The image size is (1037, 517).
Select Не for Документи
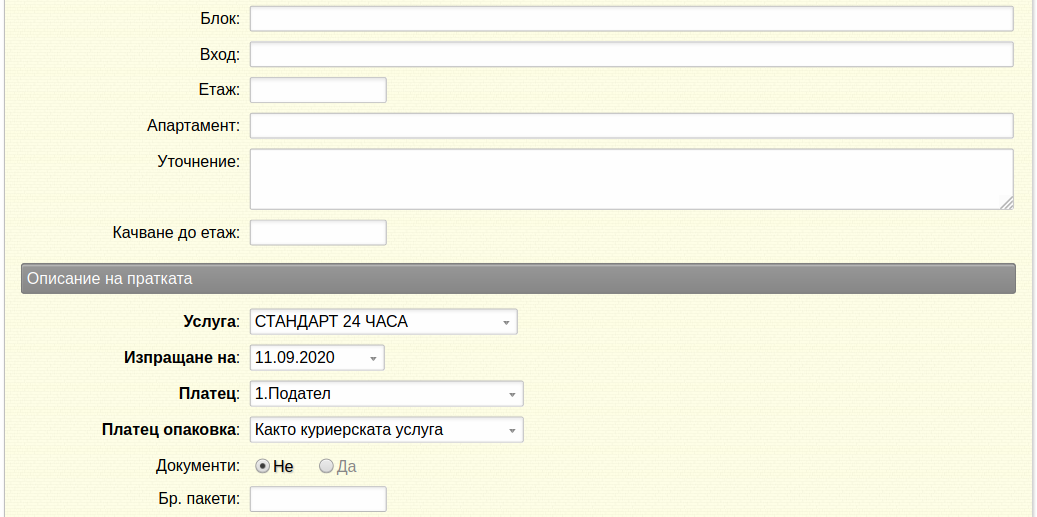point(263,466)
